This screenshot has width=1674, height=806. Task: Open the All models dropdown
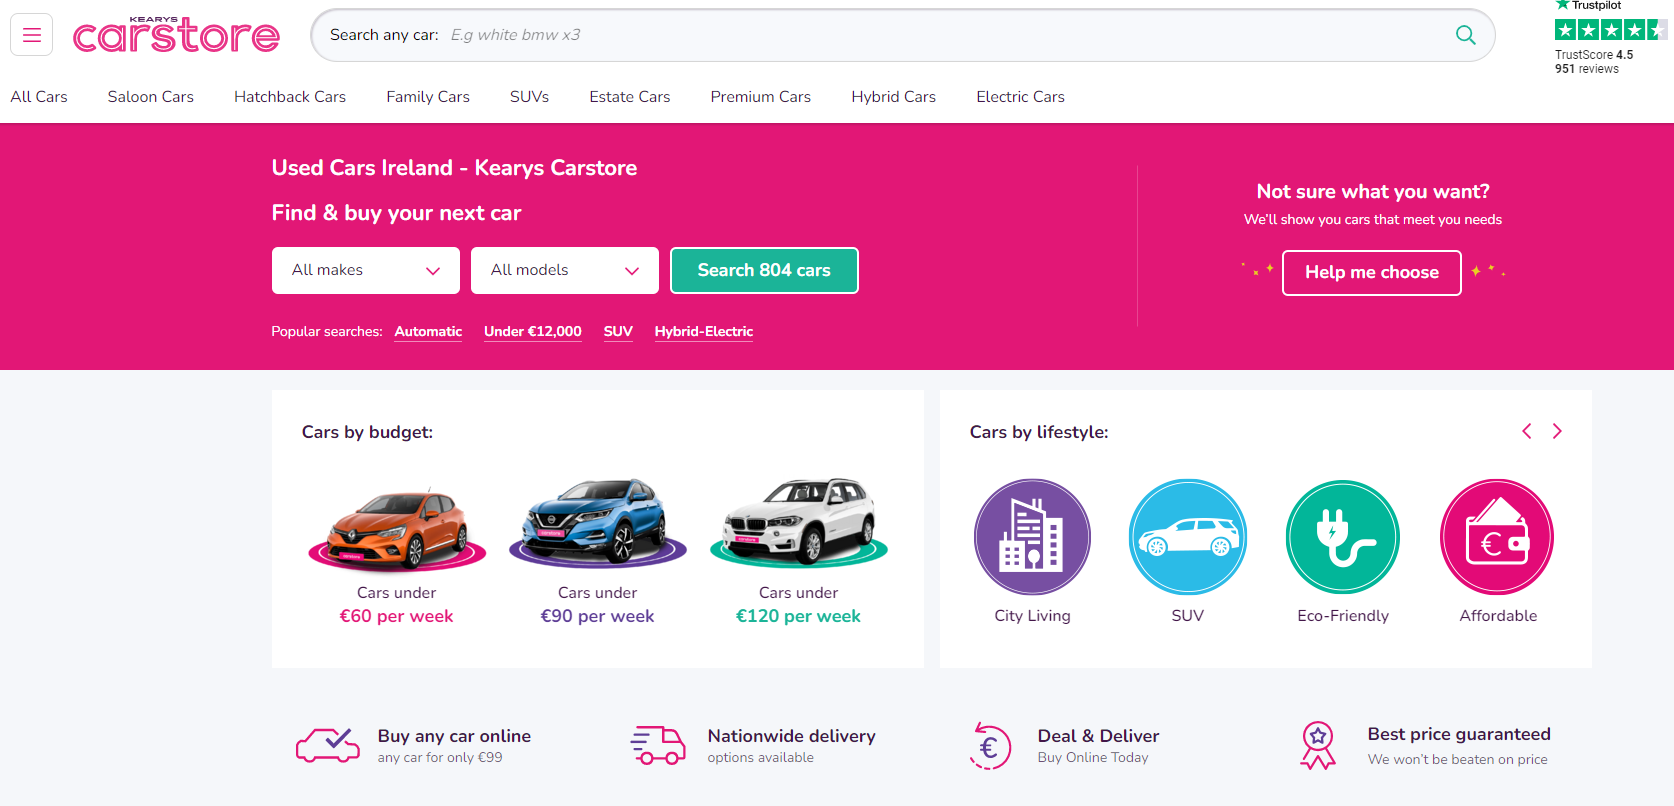(564, 271)
